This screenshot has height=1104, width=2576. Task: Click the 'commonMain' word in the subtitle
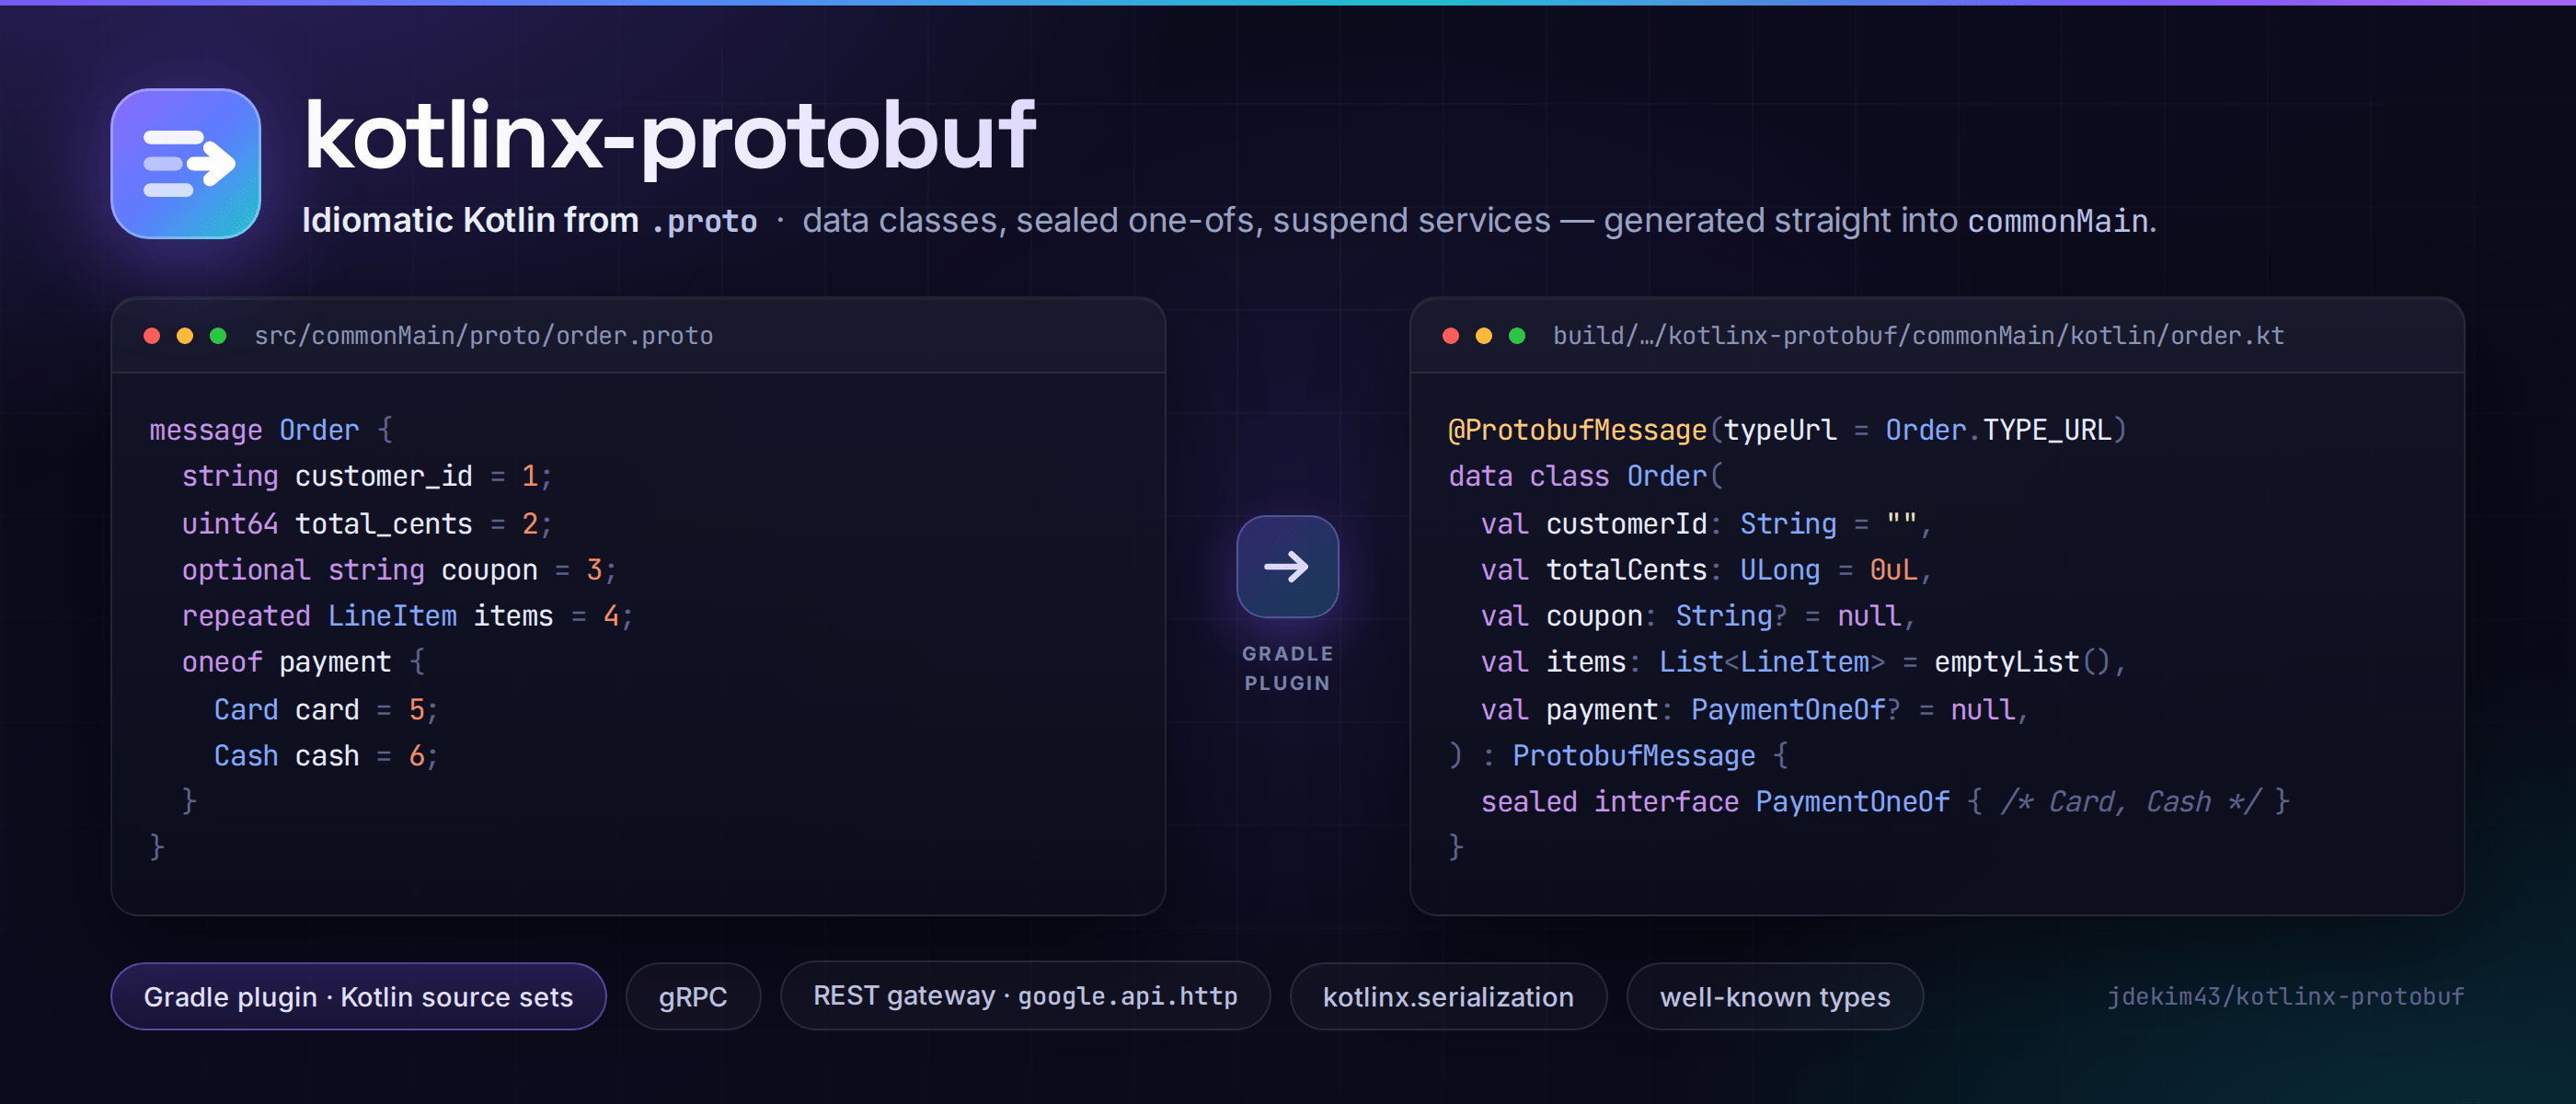[x=2058, y=221]
